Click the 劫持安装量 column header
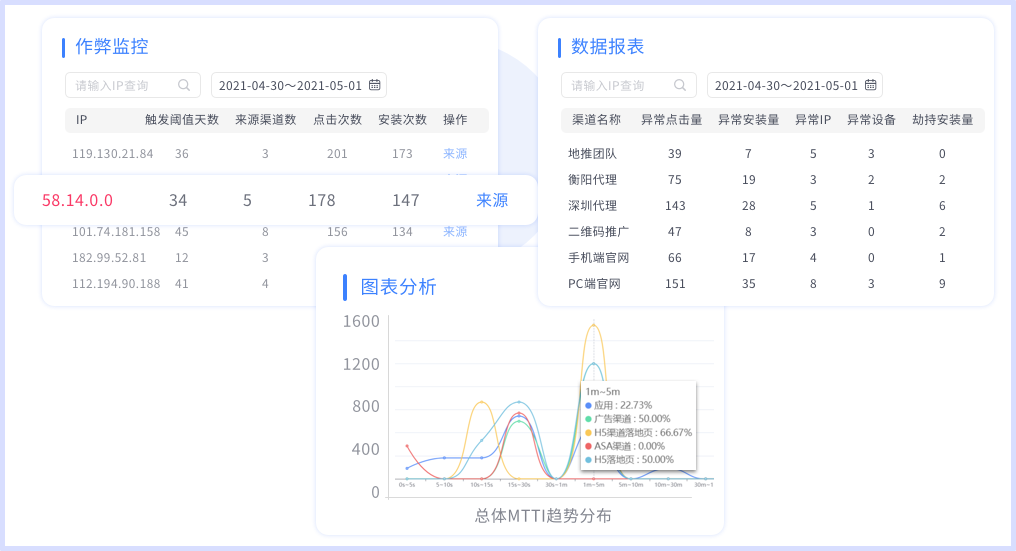 click(943, 120)
